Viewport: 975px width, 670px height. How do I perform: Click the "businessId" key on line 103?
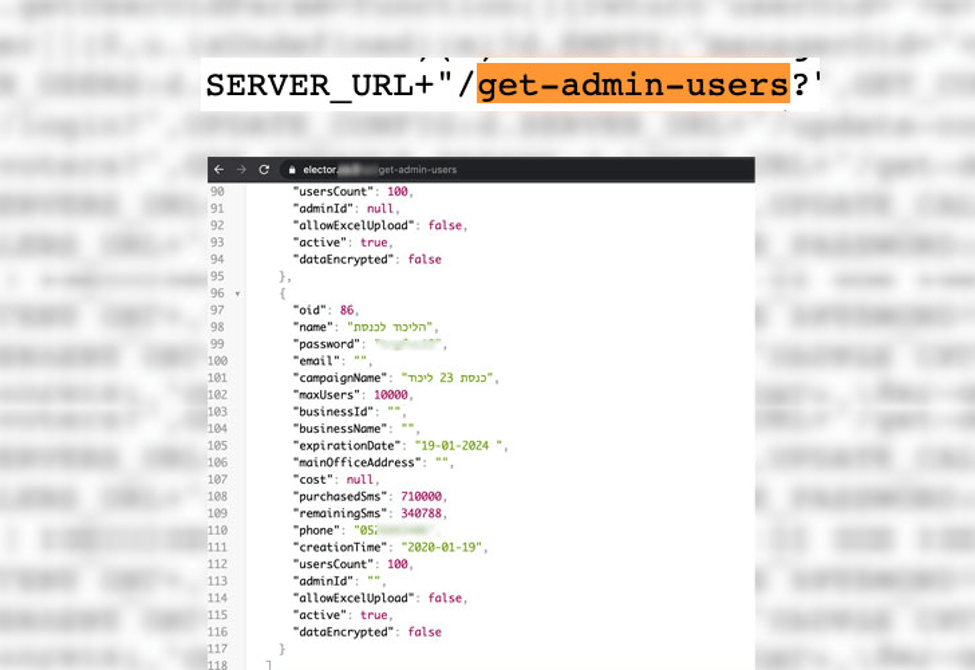(333, 412)
